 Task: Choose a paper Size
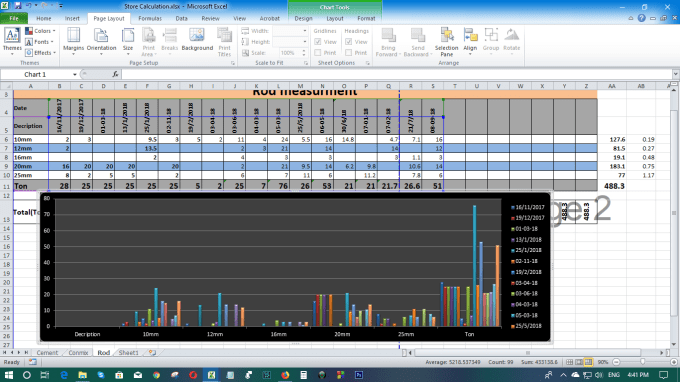128,42
